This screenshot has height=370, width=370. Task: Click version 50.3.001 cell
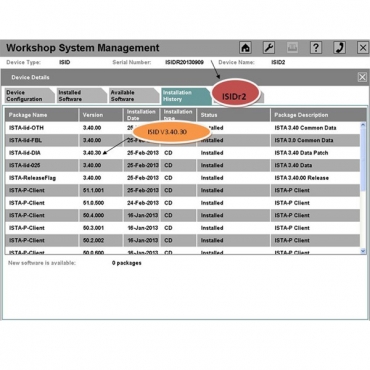[101, 228]
